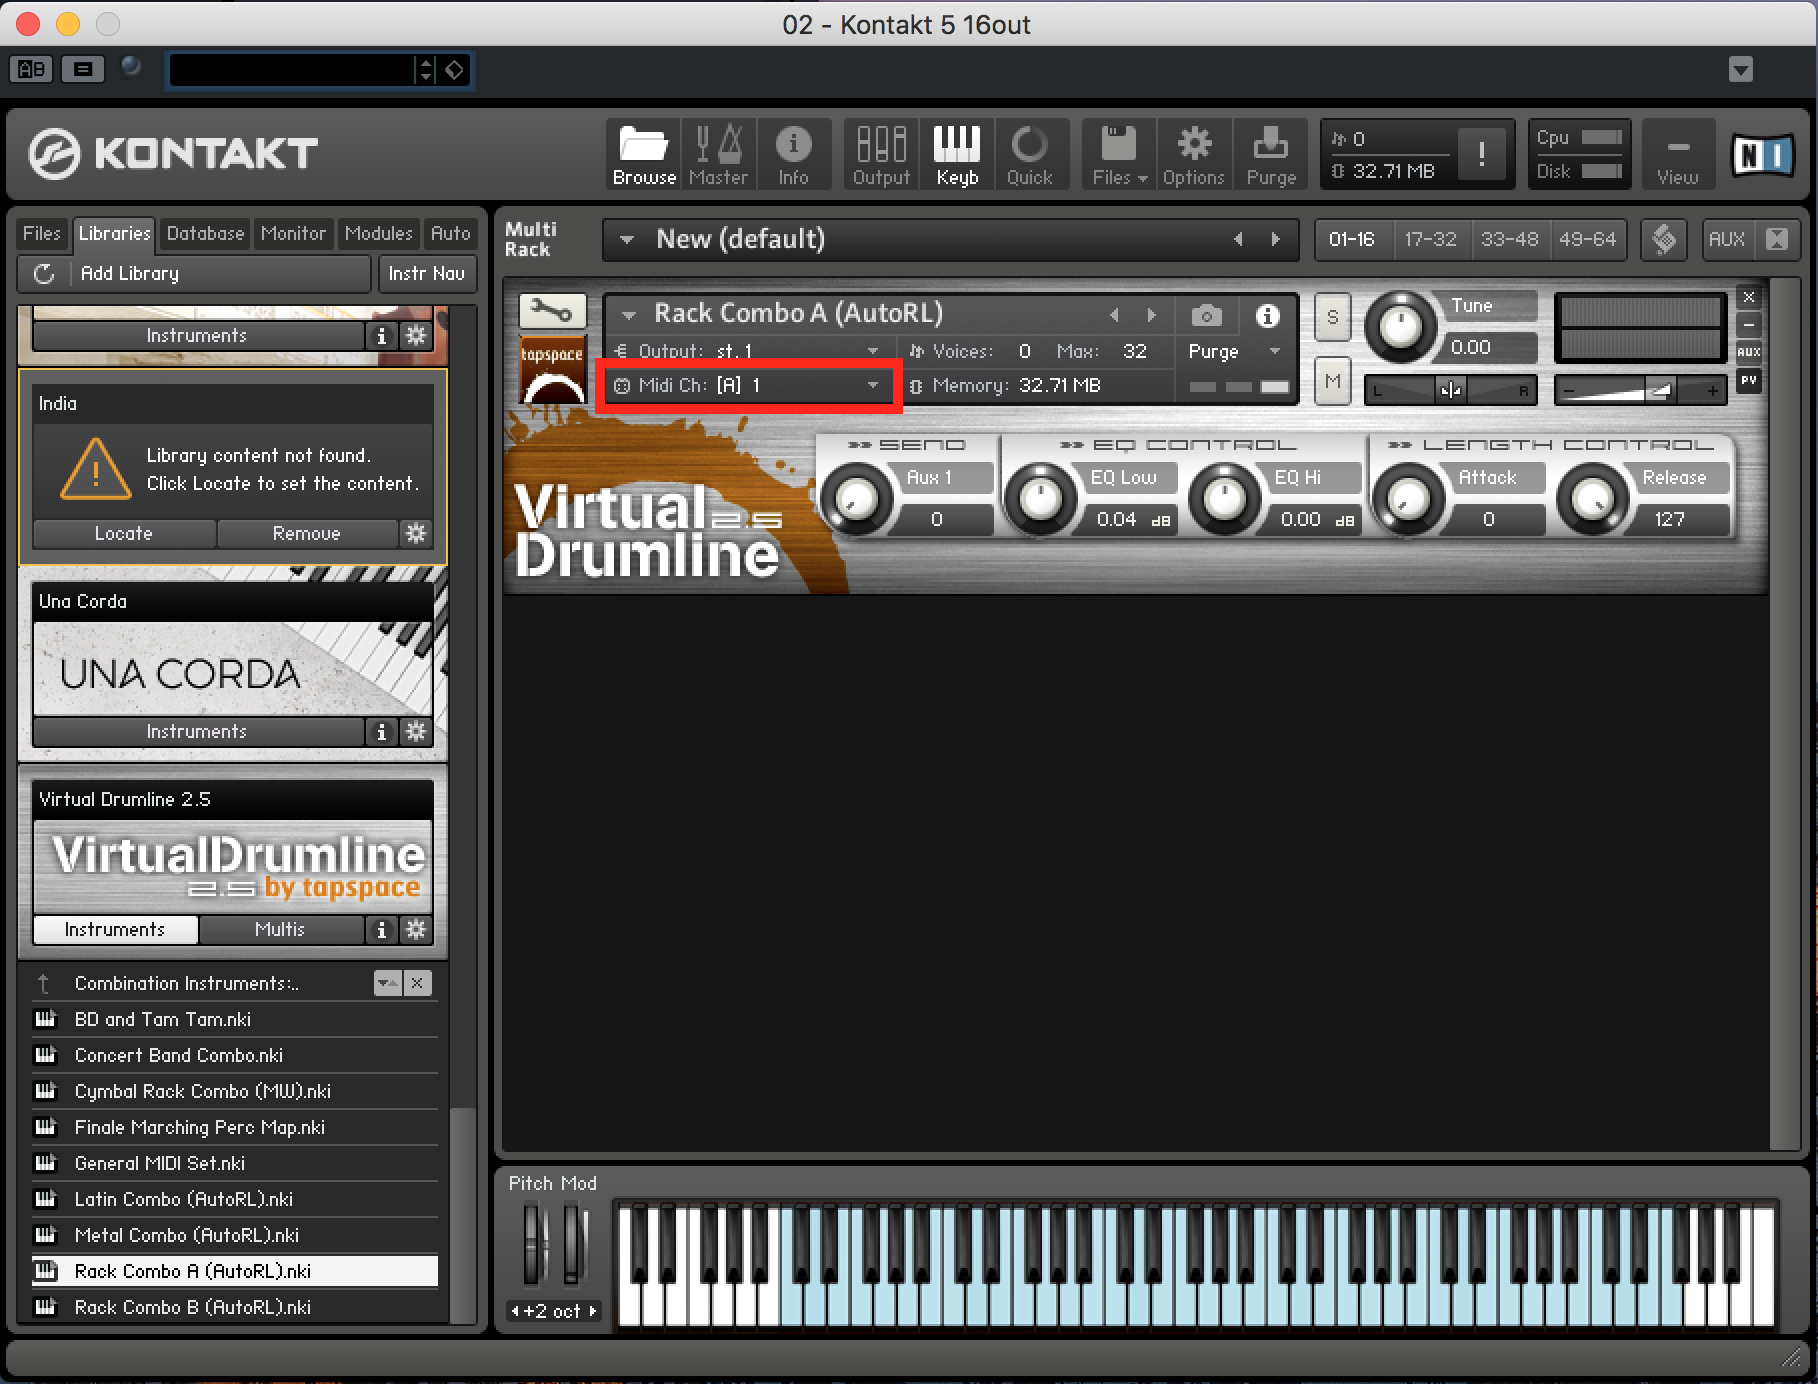The image size is (1818, 1384).
Task: Select Latin Combo (AutoRL).nki file
Action: [x=235, y=1199]
